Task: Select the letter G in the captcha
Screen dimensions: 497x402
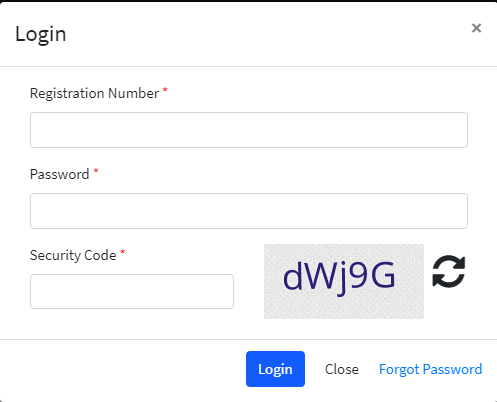Action: 383,275
